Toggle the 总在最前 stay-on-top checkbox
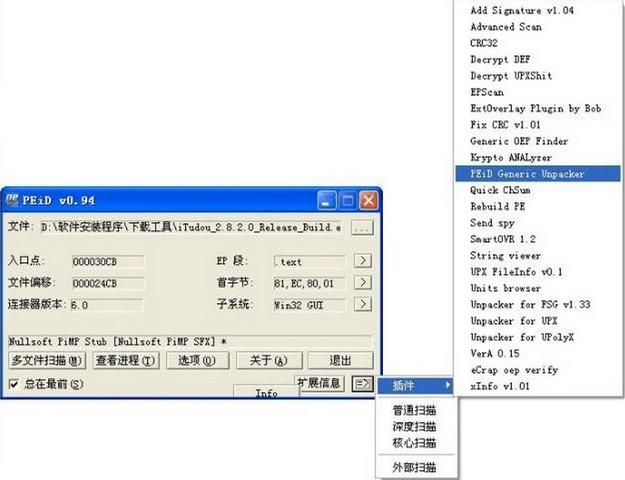 [x=14, y=384]
